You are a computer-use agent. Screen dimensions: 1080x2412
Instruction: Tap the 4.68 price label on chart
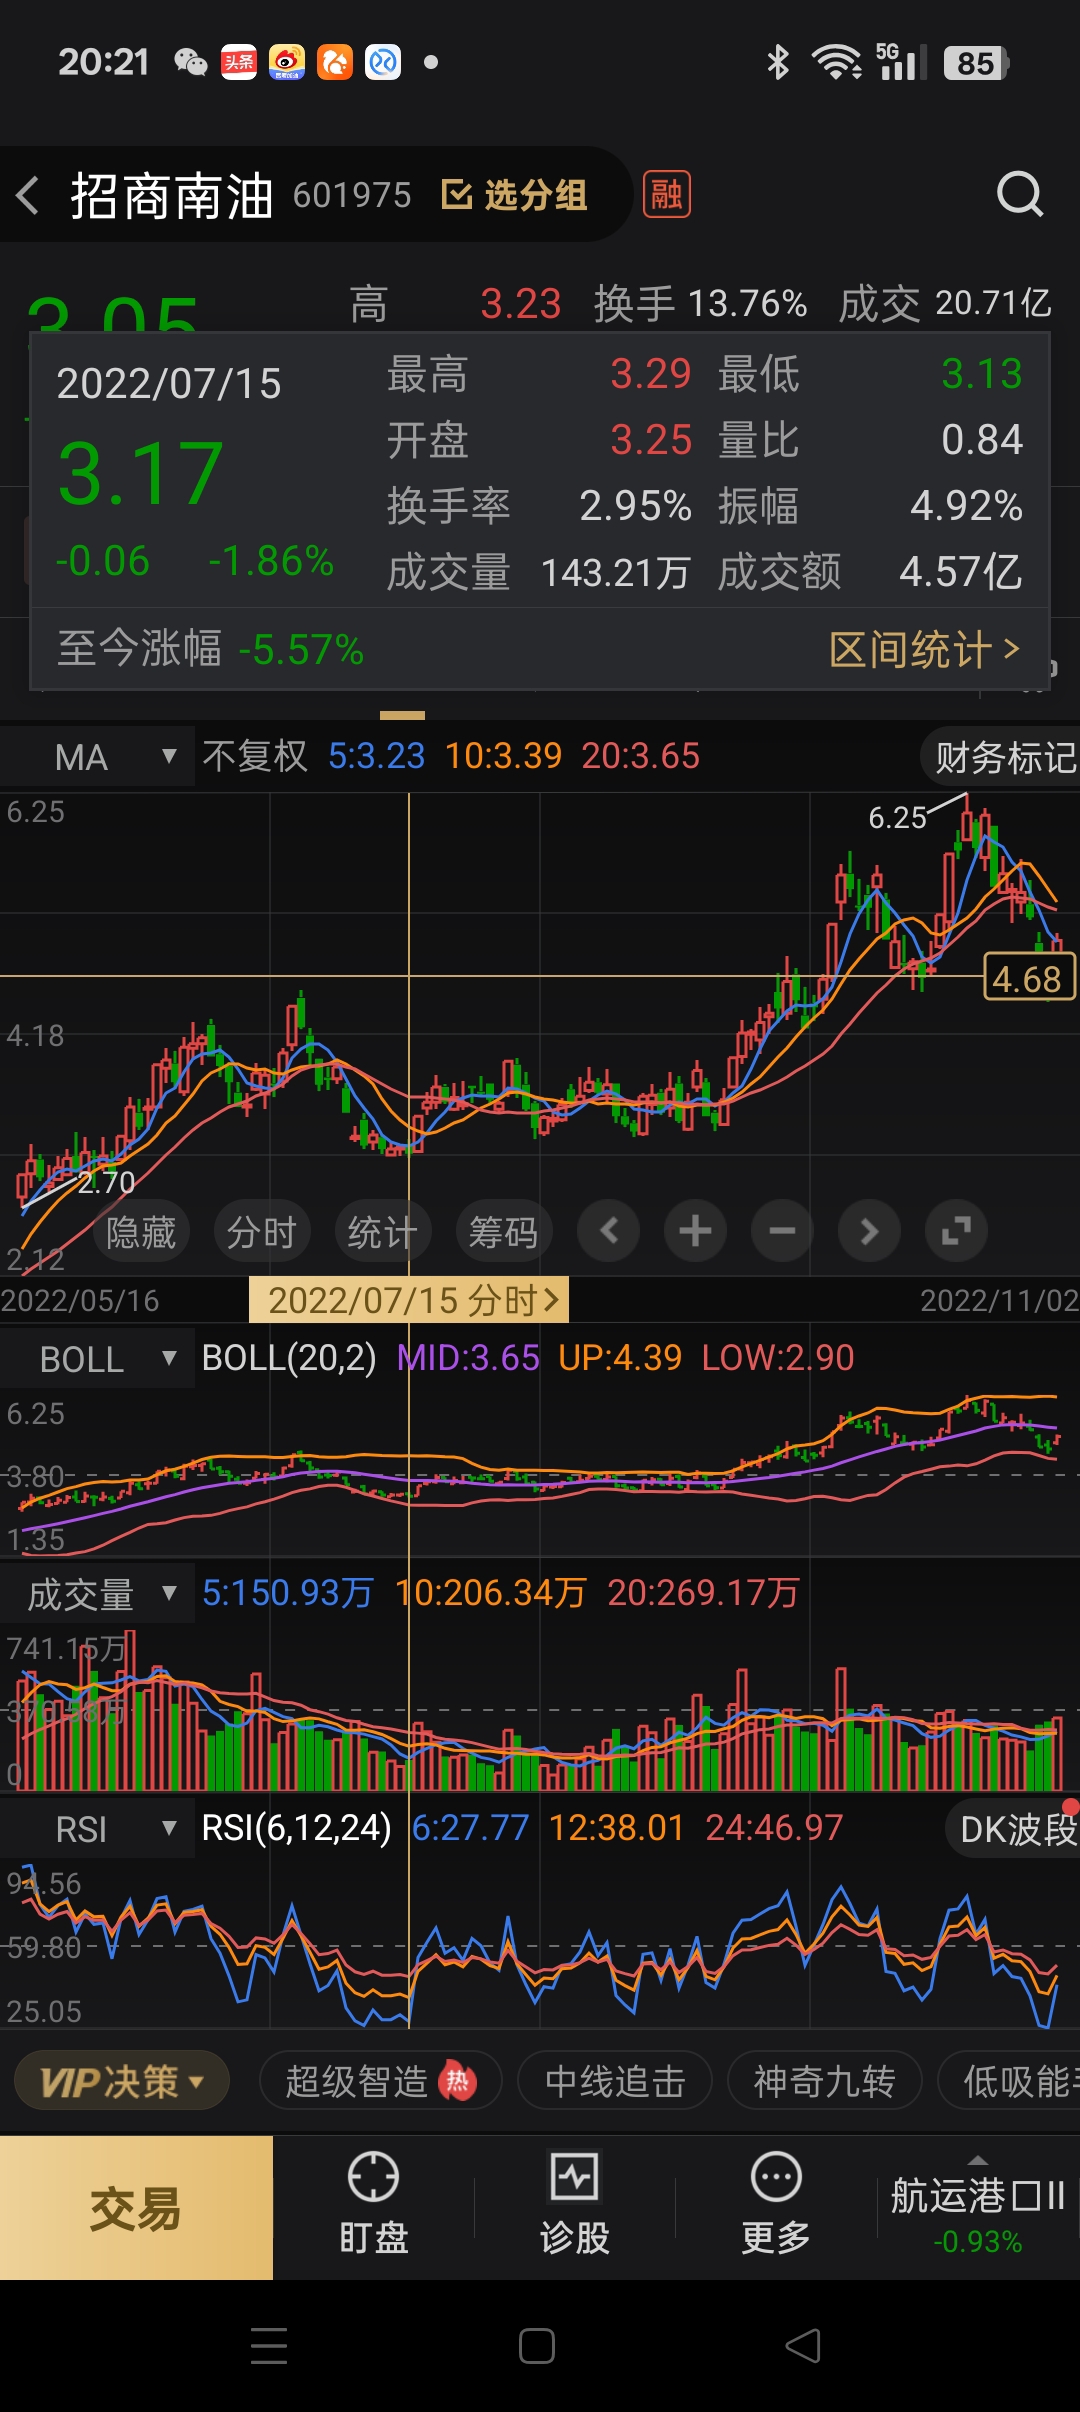coord(1029,978)
